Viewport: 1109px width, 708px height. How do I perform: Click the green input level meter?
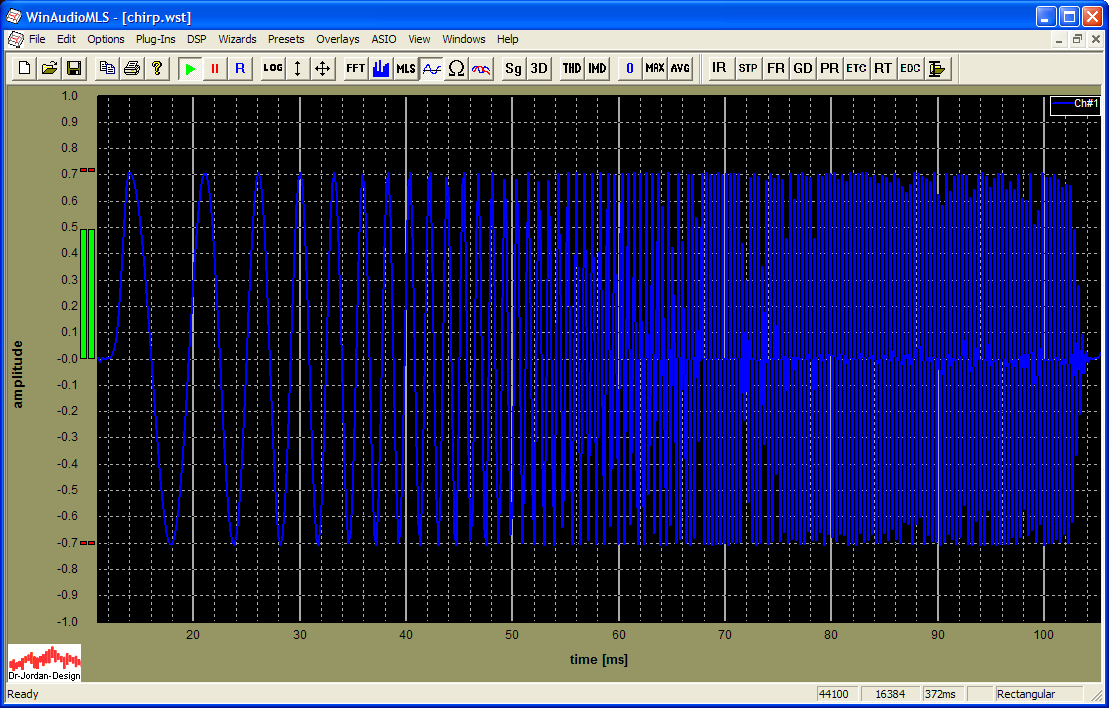(87, 293)
